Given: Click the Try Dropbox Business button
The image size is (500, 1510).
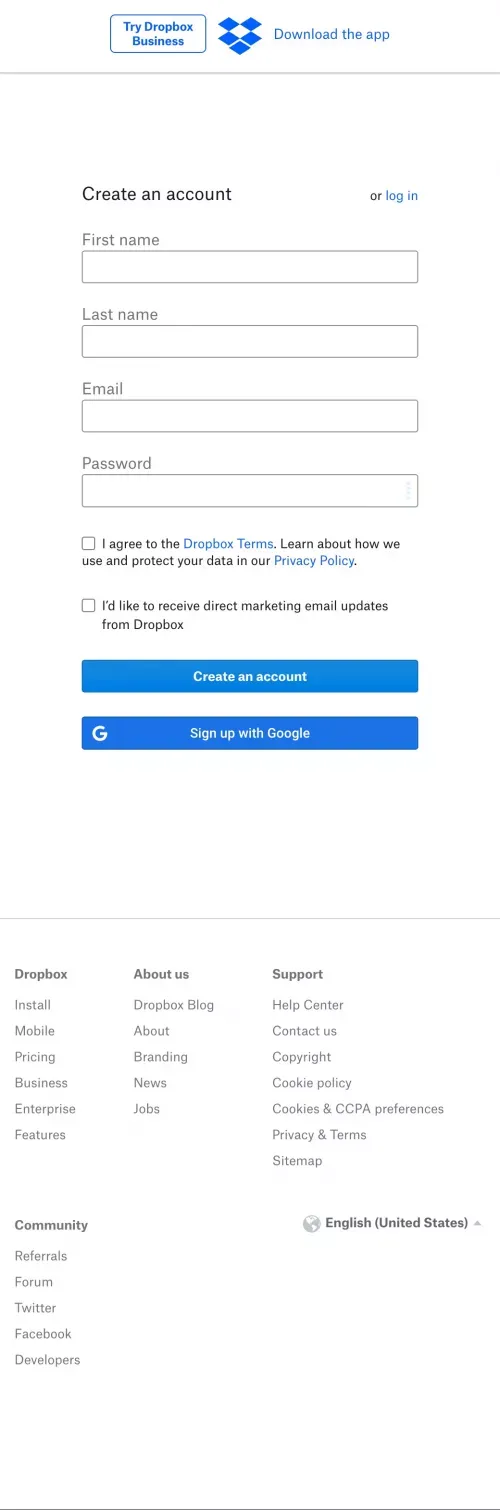Looking at the screenshot, I should pos(158,34).
